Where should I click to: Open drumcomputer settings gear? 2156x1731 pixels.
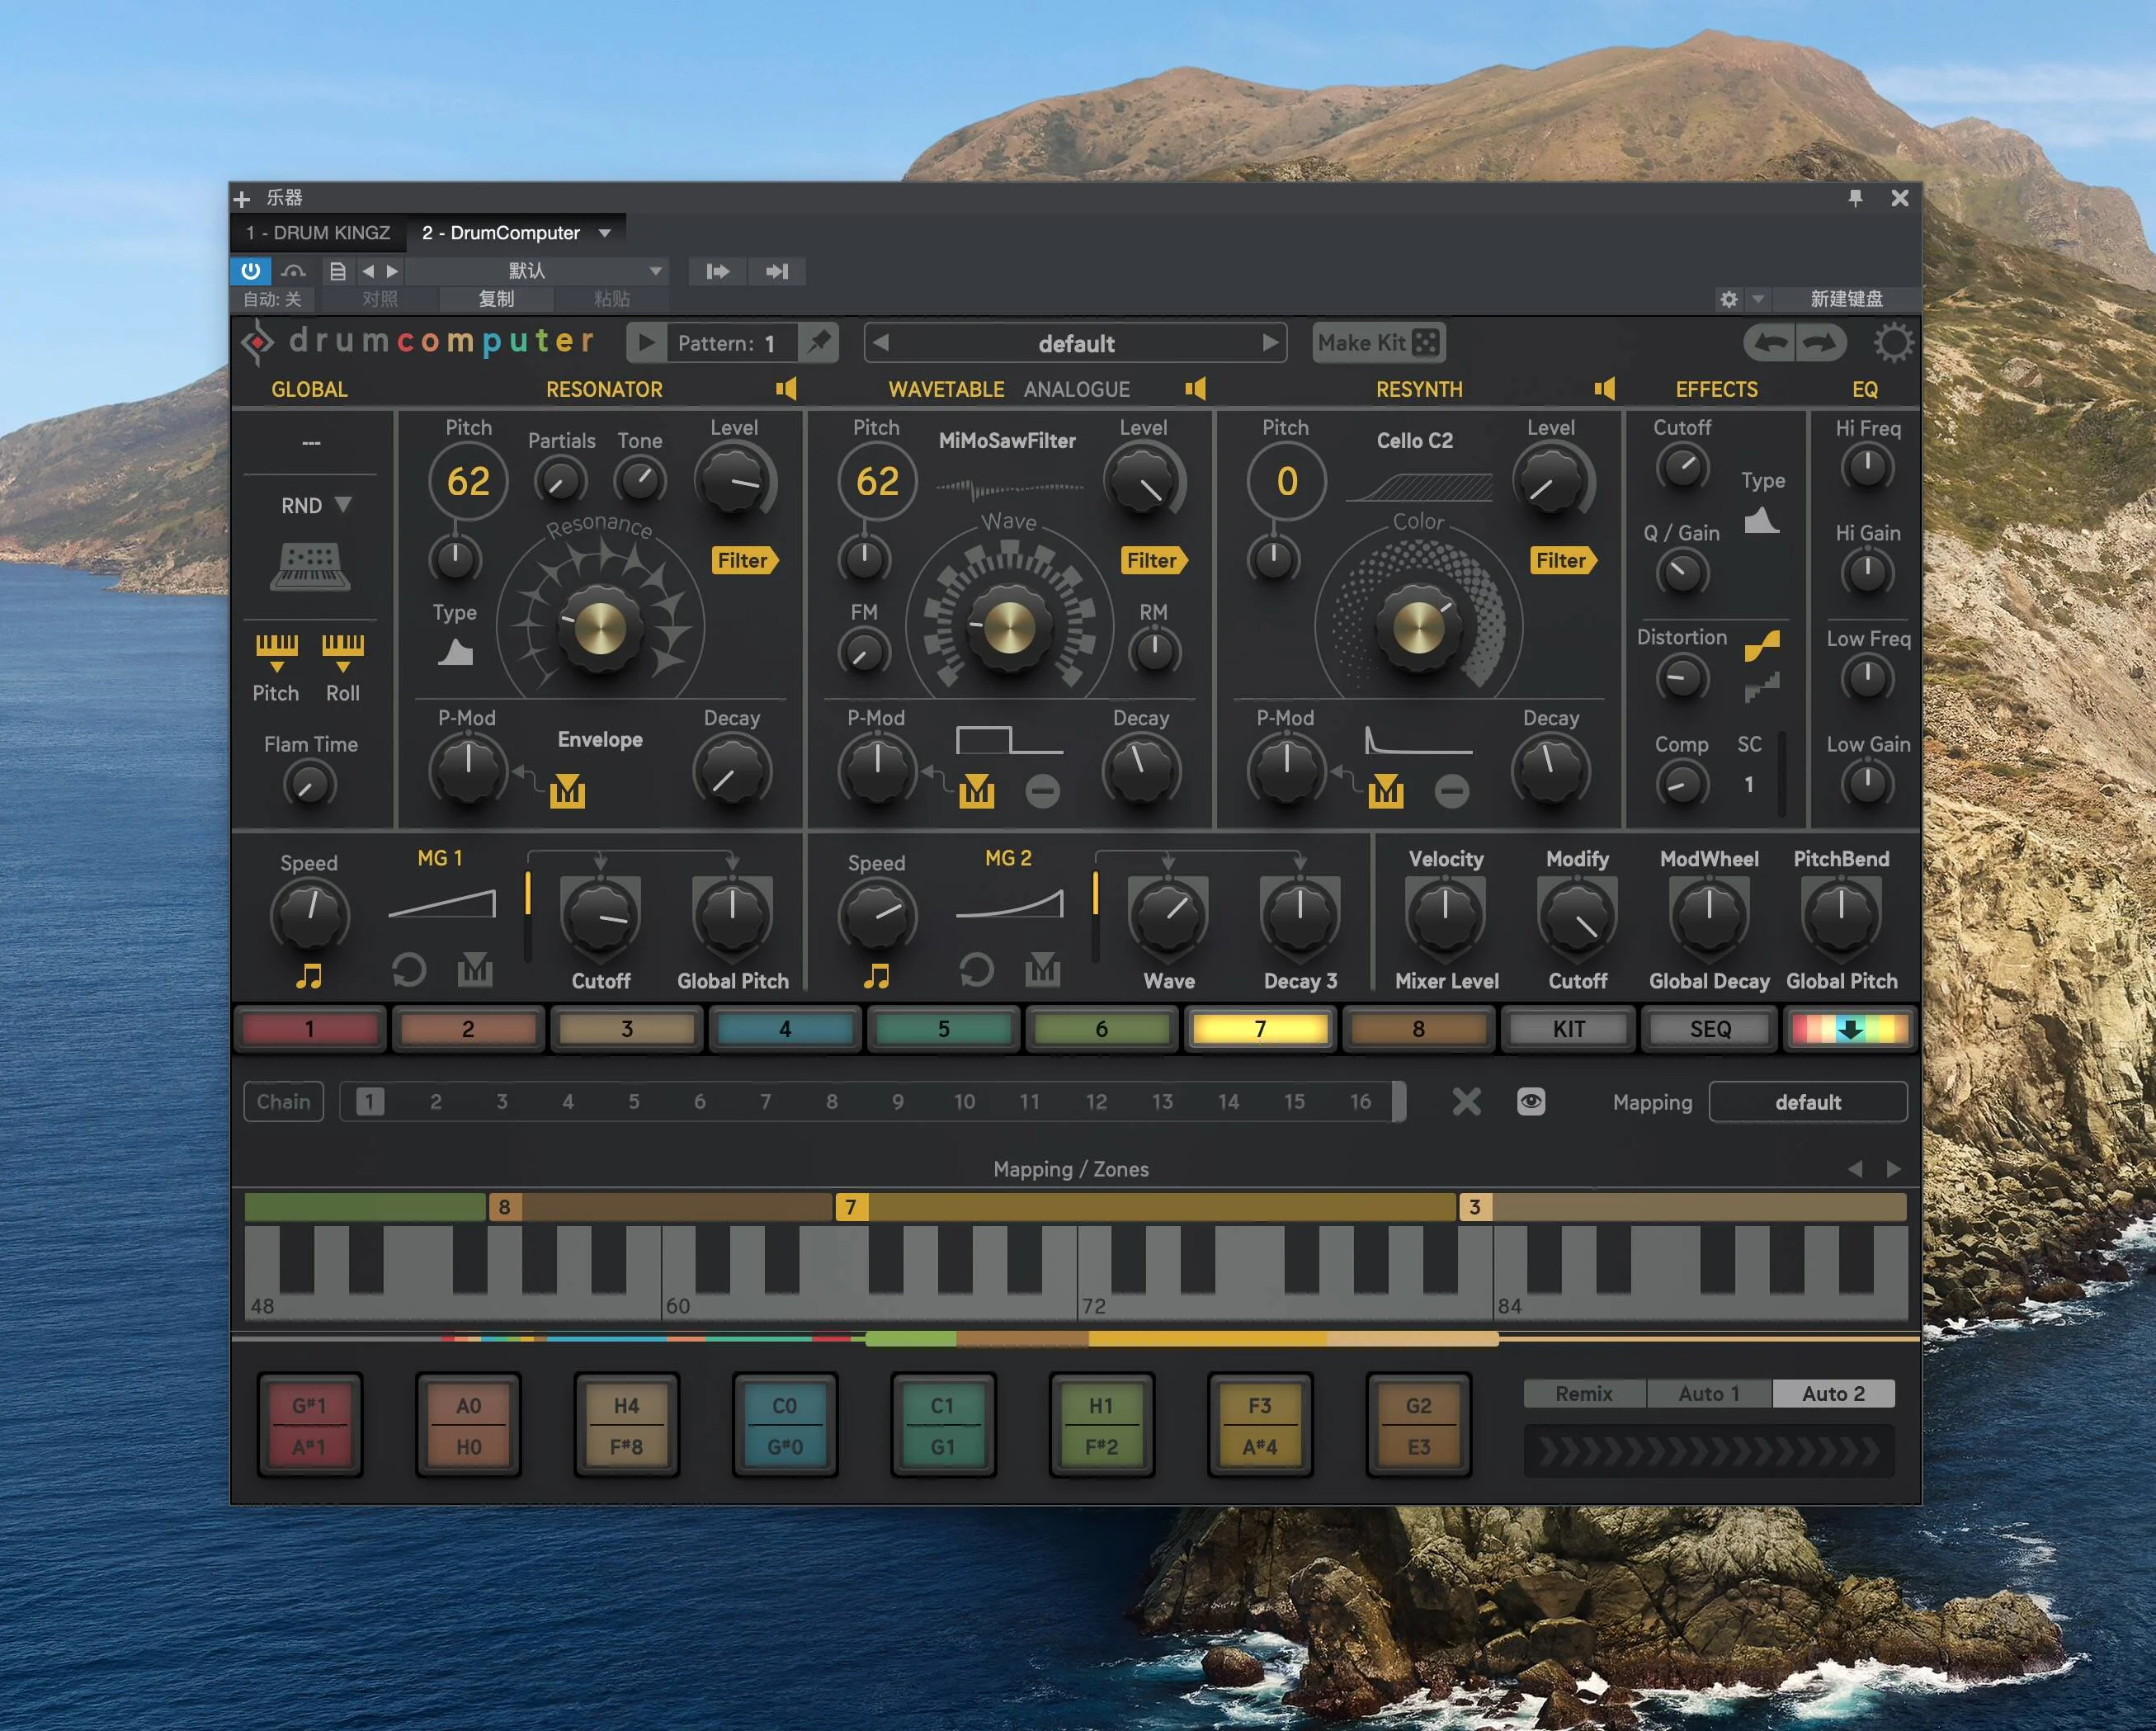tap(1892, 343)
